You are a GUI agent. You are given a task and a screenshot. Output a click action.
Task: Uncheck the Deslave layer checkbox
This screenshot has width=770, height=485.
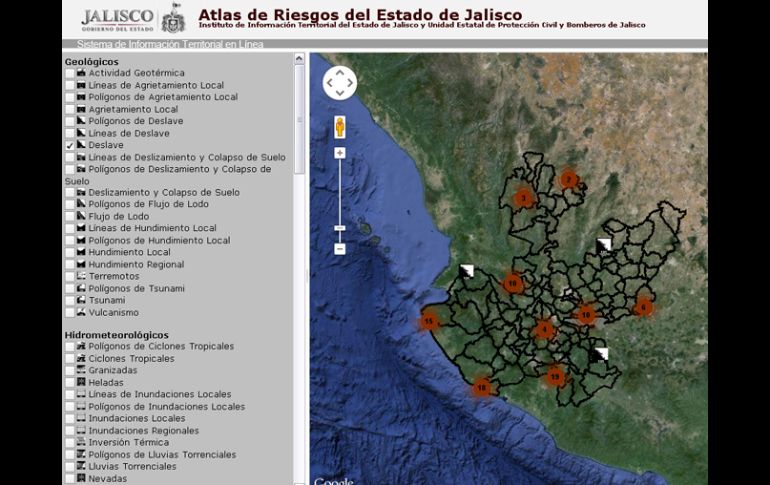pyautogui.click(x=70, y=146)
